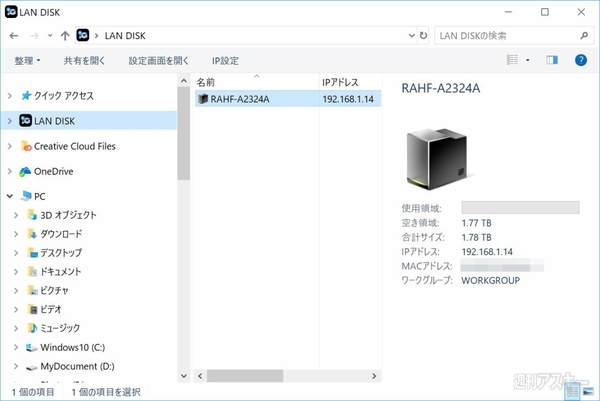Open the 3D オブジェクト folder
The height and width of the screenshot is (401, 600).
(62, 215)
